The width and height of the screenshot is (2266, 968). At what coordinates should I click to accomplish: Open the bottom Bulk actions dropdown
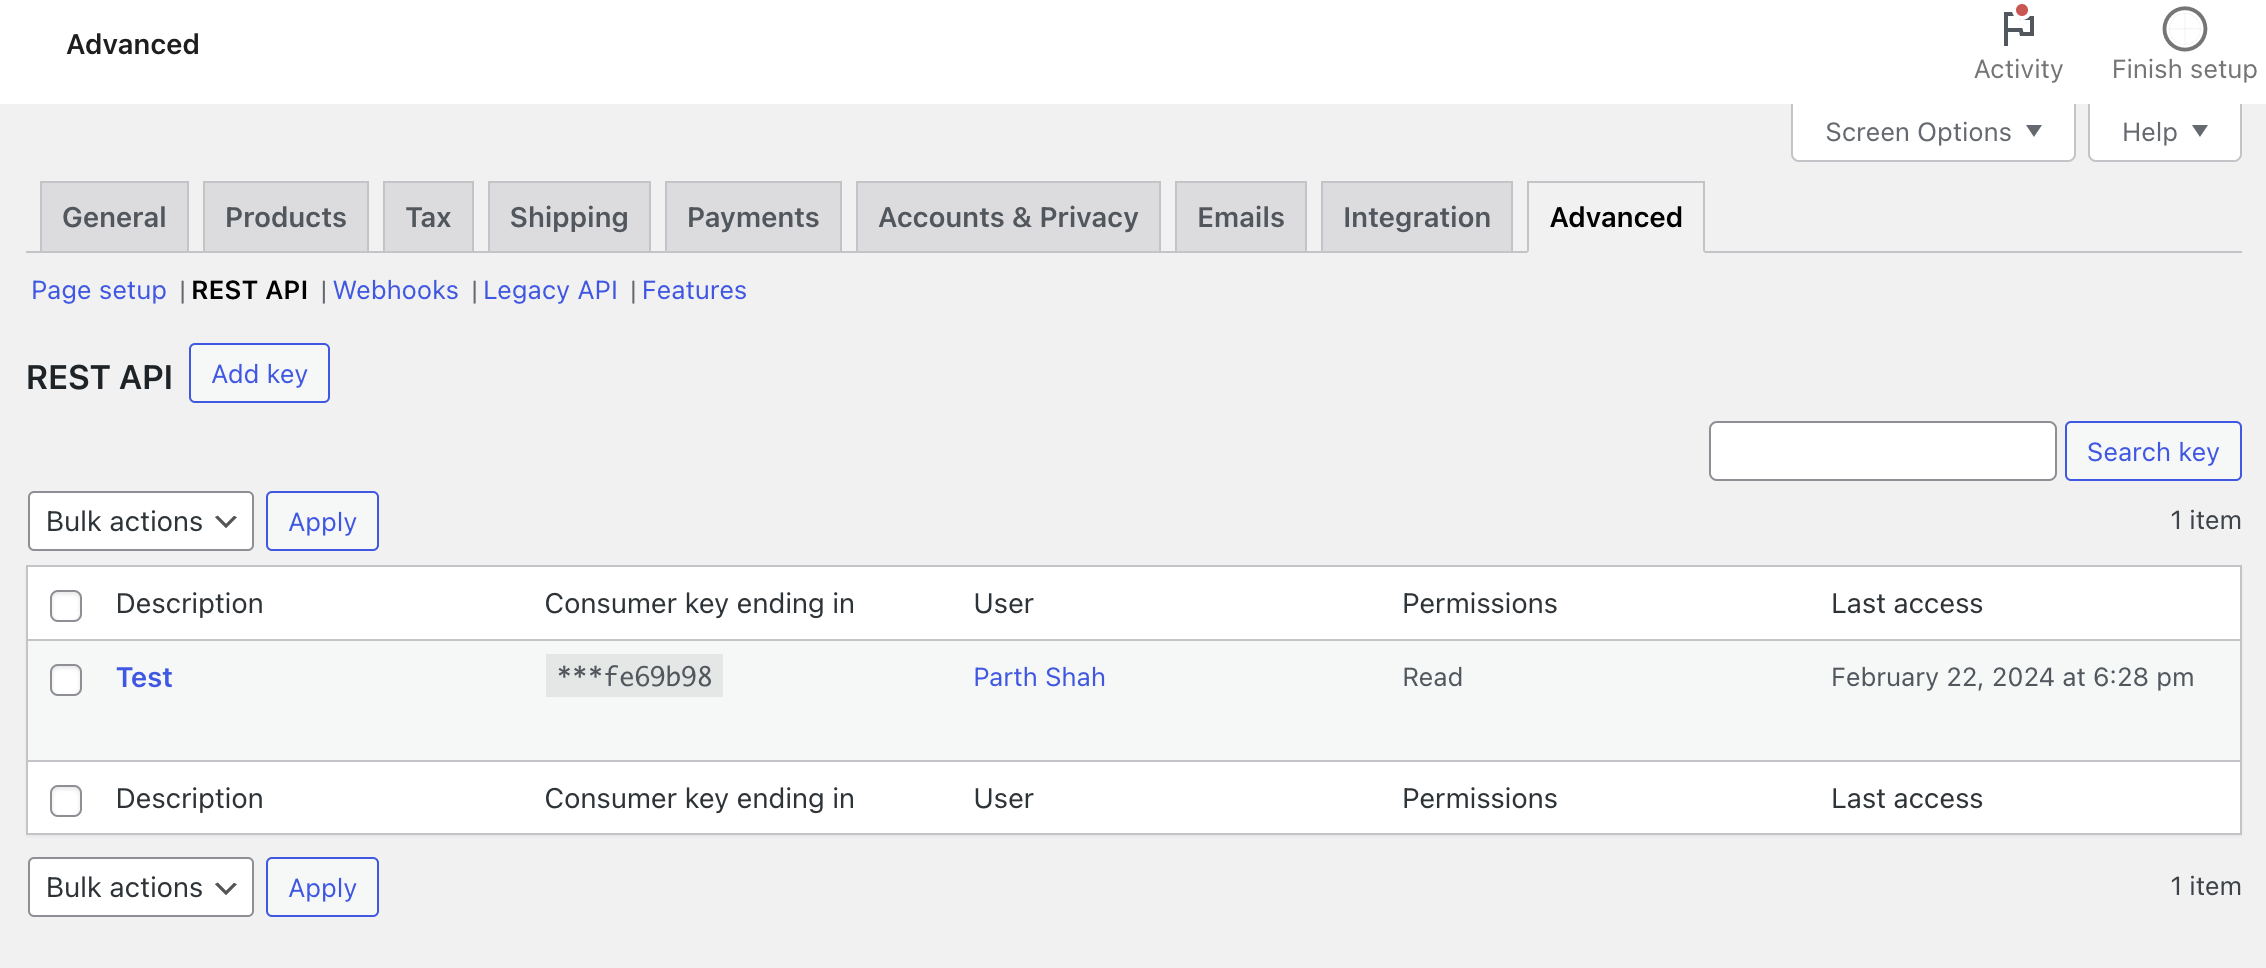140,887
